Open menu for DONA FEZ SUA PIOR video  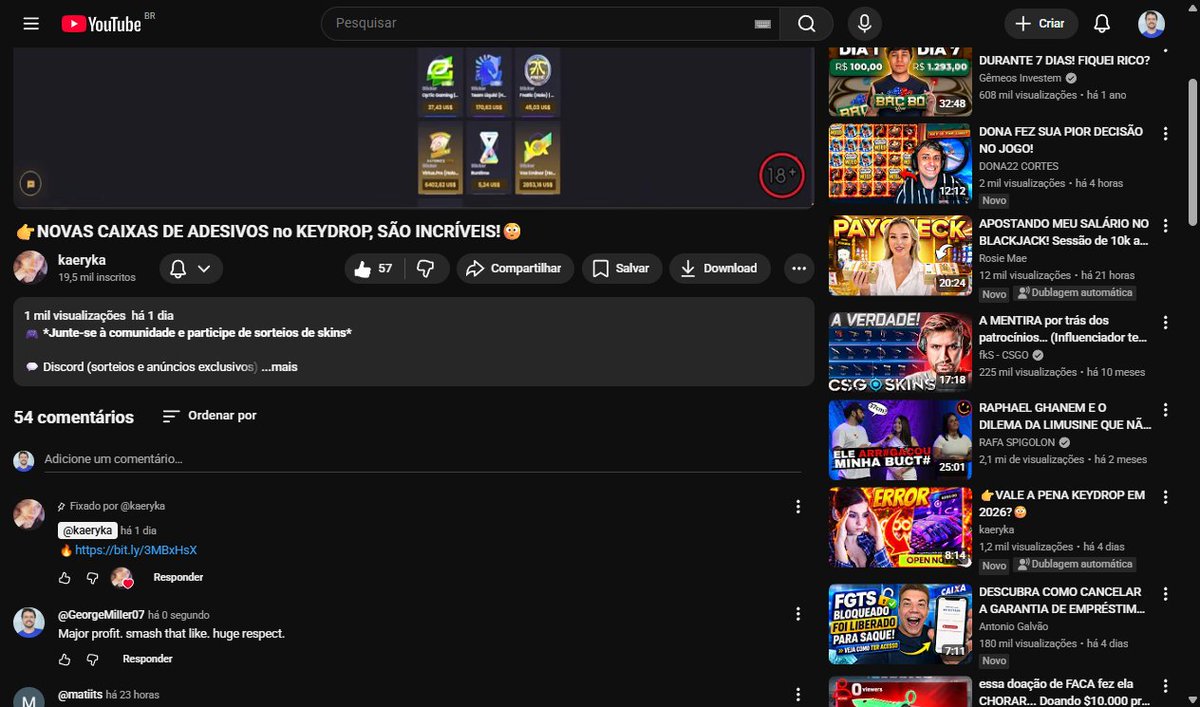pyautogui.click(x=1165, y=134)
